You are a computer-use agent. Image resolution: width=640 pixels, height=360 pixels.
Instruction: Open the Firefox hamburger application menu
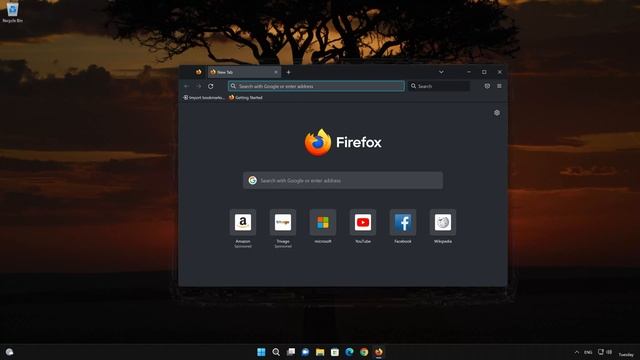(499, 86)
